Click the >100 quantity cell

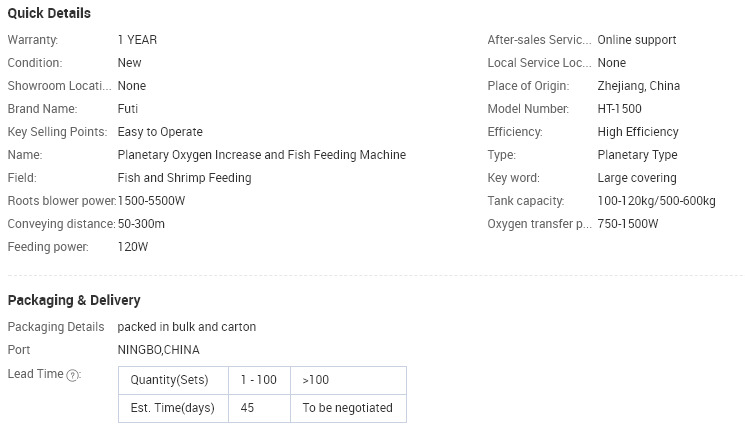pyautogui.click(x=348, y=380)
